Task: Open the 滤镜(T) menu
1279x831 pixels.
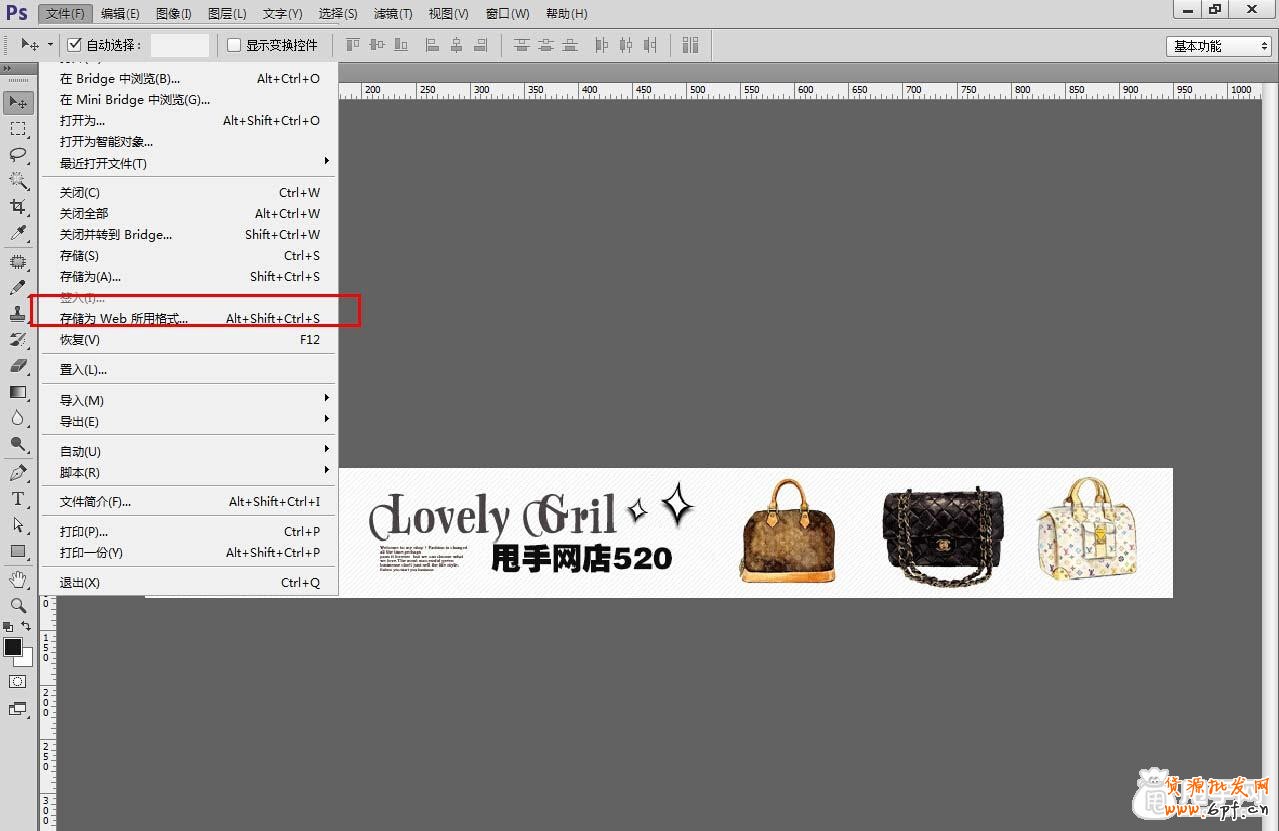Action: (x=393, y=14)
